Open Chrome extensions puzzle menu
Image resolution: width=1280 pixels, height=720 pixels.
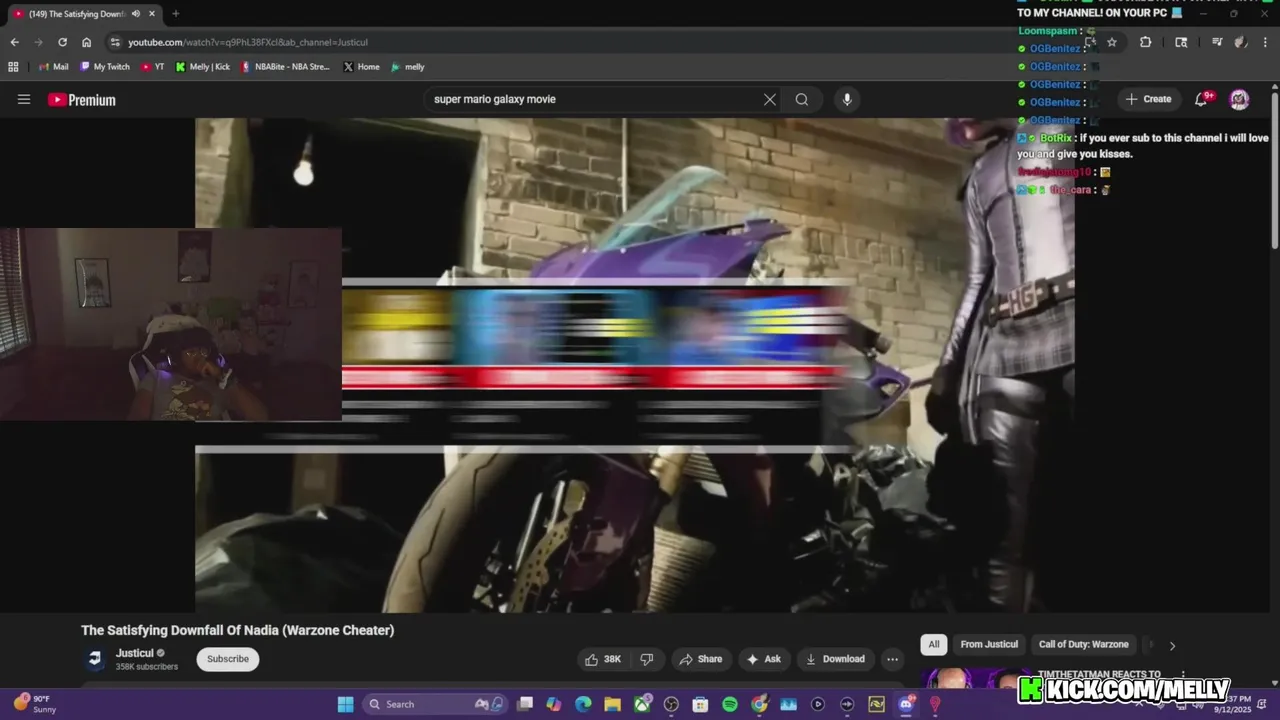point(1145,42)
